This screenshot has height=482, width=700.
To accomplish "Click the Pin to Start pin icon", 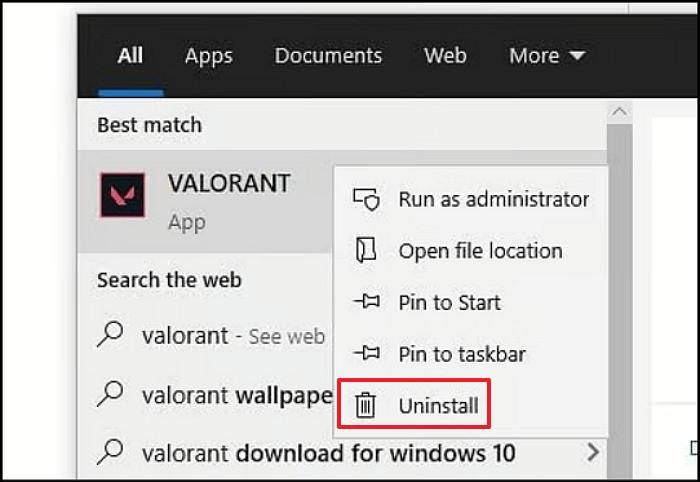I will [366, 303].
